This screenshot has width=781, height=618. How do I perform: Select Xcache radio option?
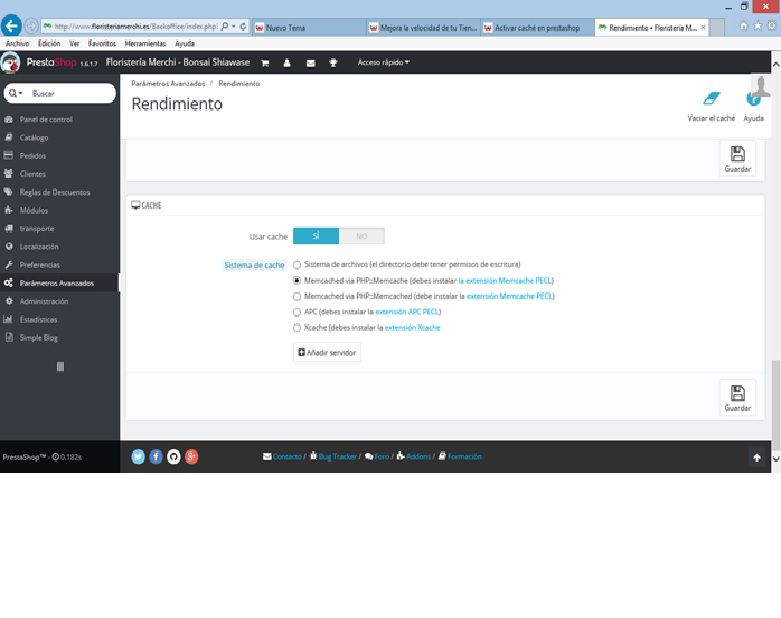(x=297, y=328)
